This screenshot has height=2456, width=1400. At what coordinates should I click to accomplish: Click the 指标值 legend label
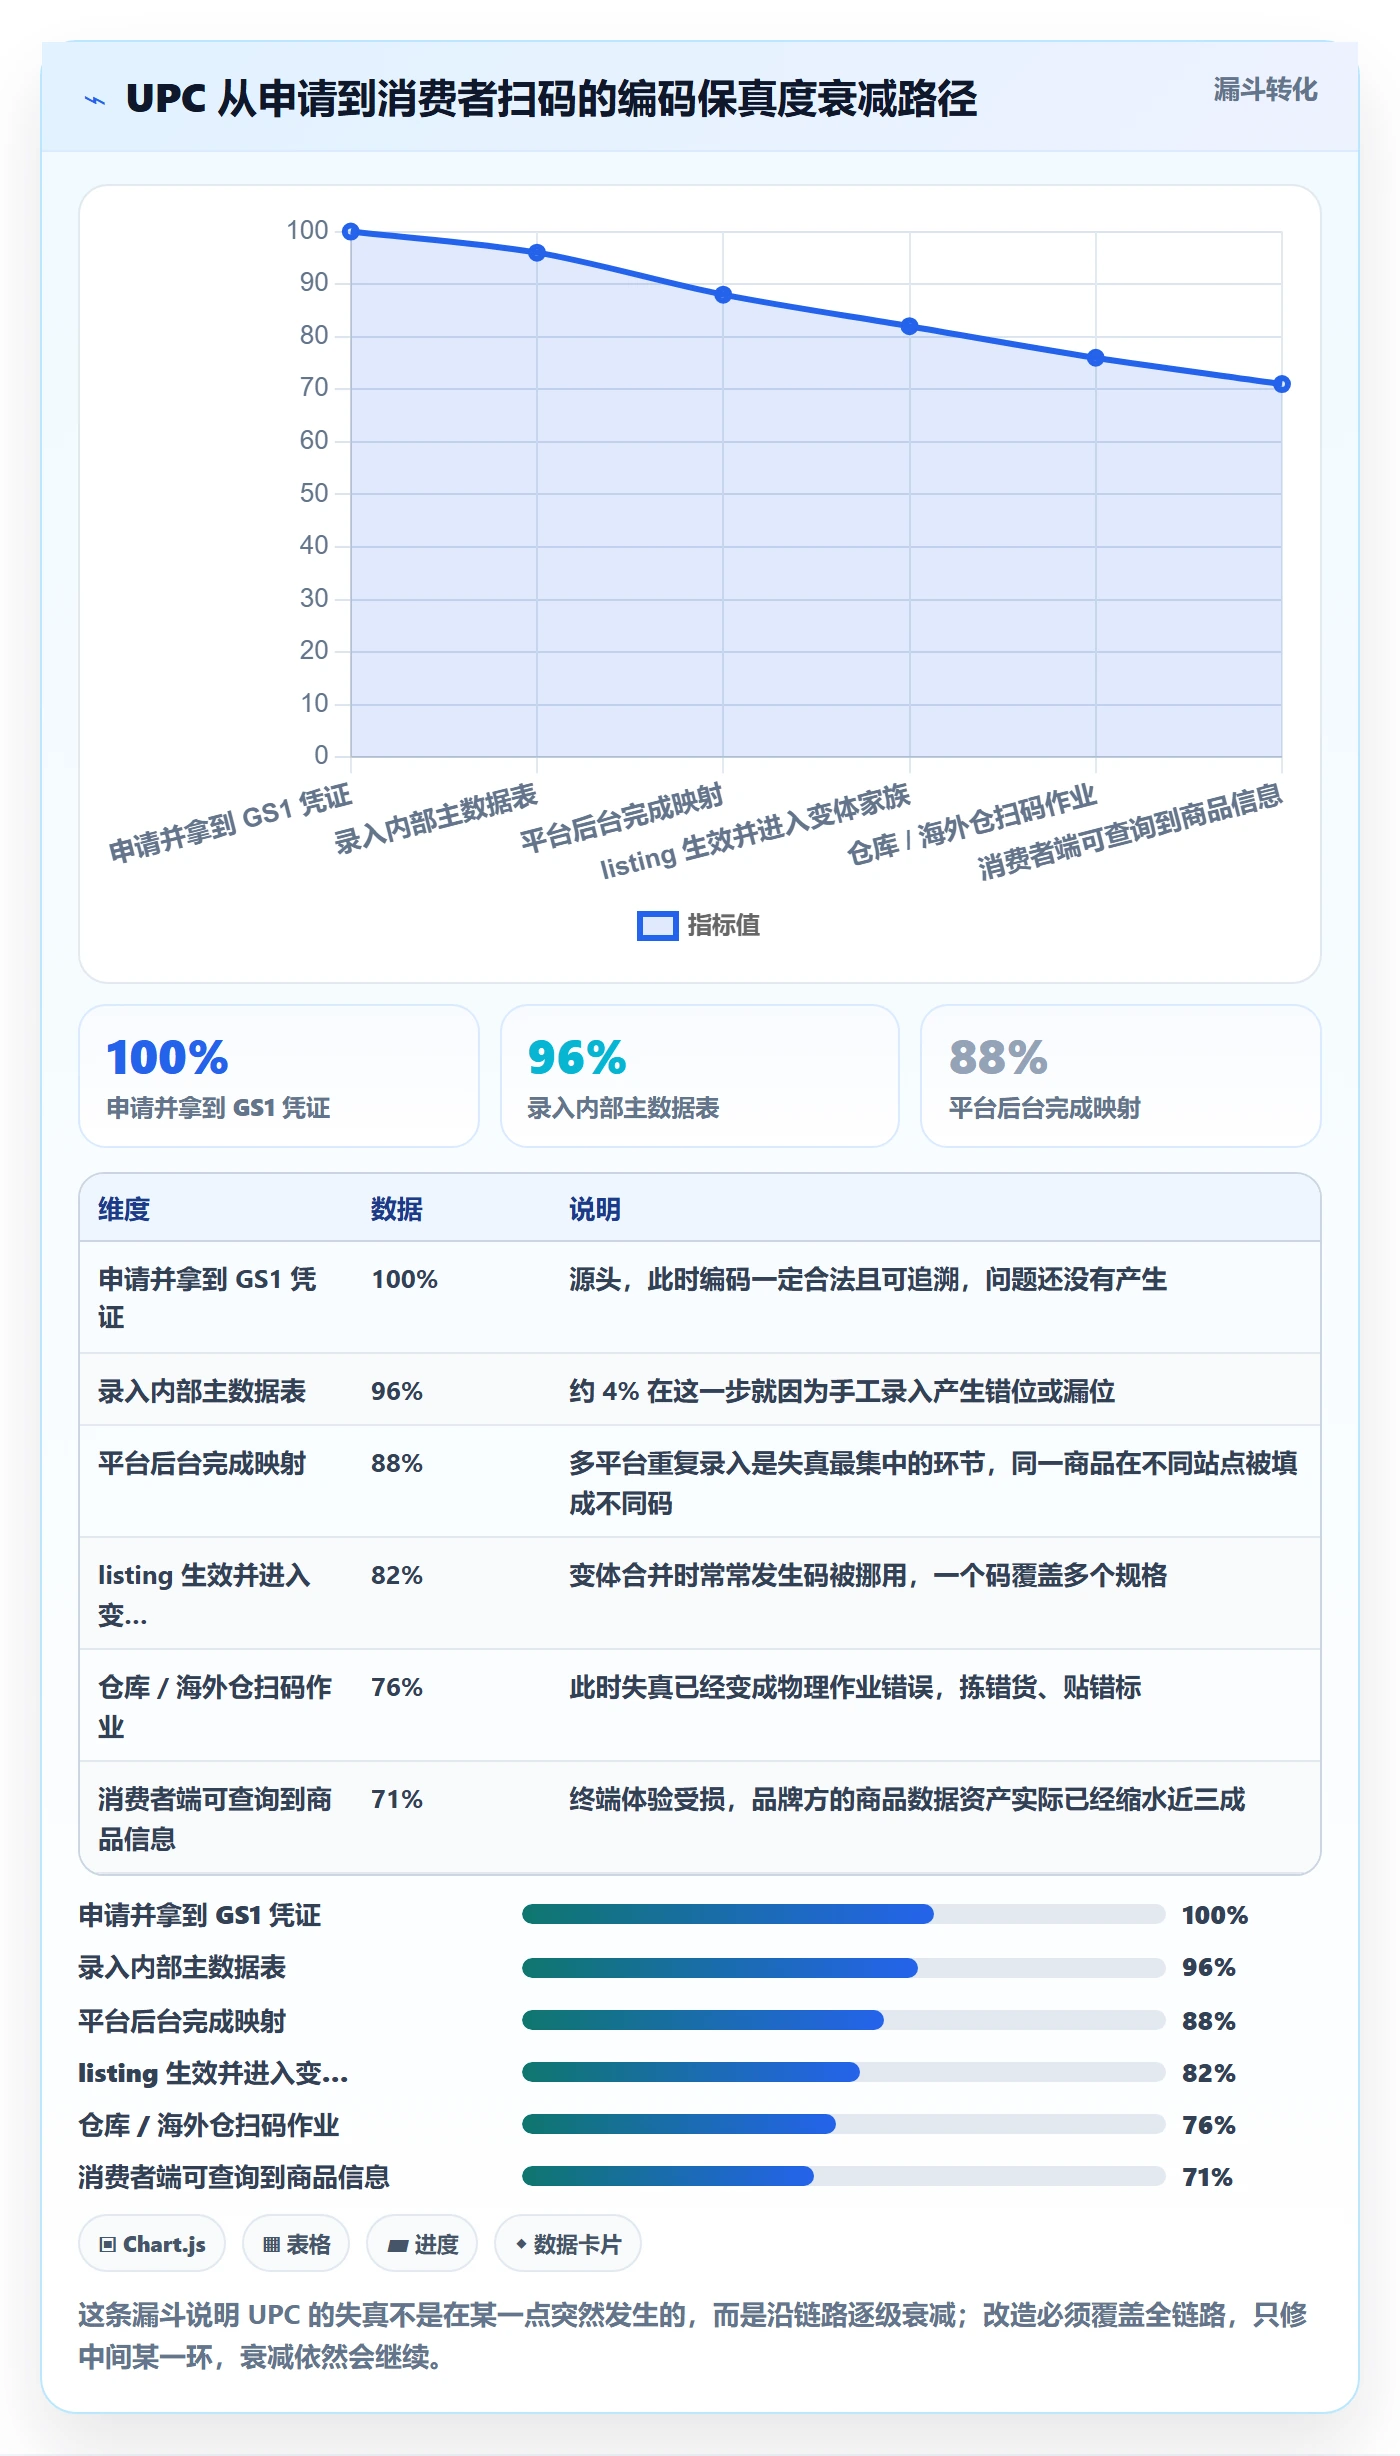(724, 926)
